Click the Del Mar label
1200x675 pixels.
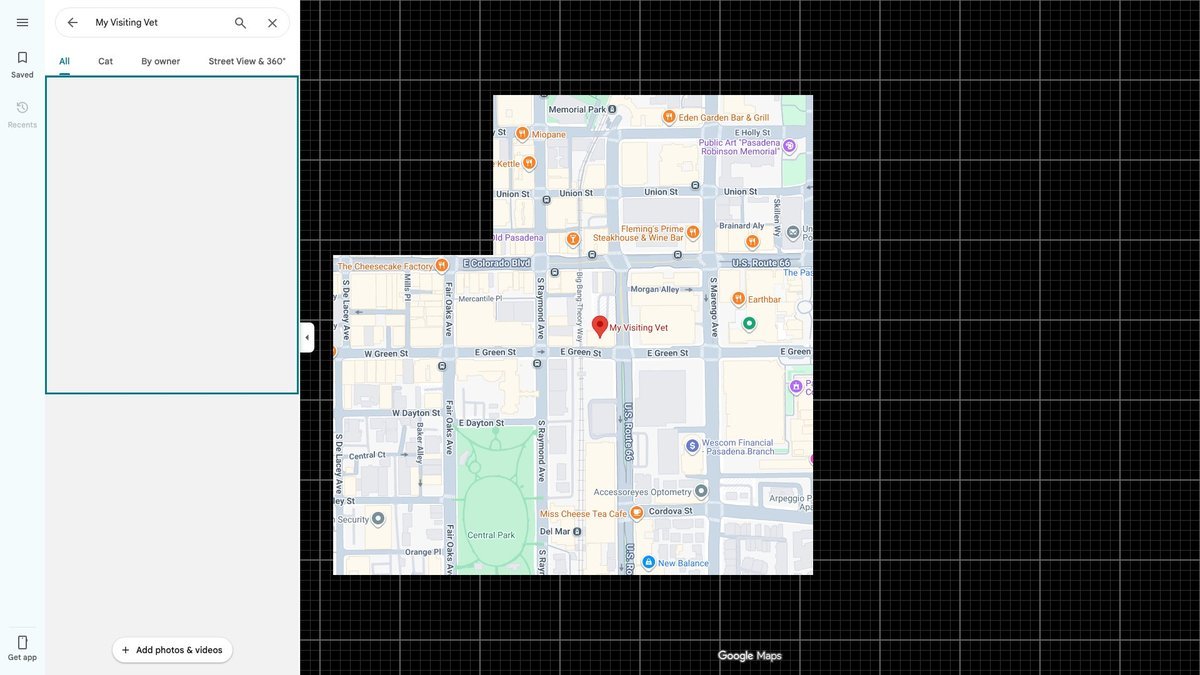coord(555,531)
